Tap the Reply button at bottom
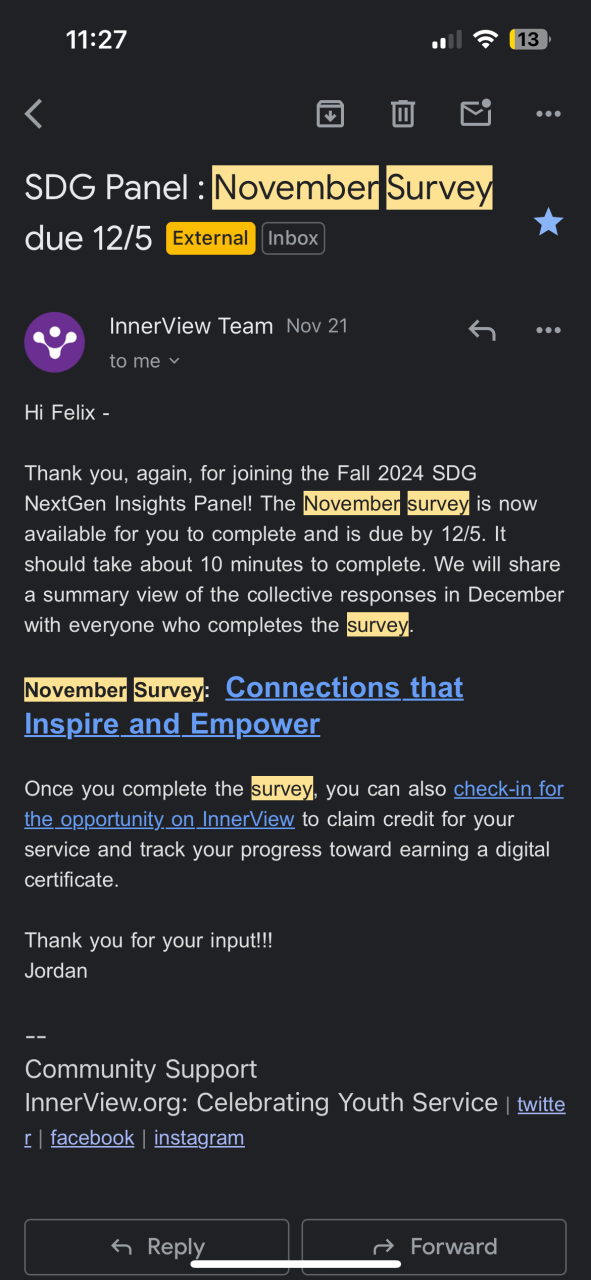Screen dimensions: 591x1280 [157, 1247]
